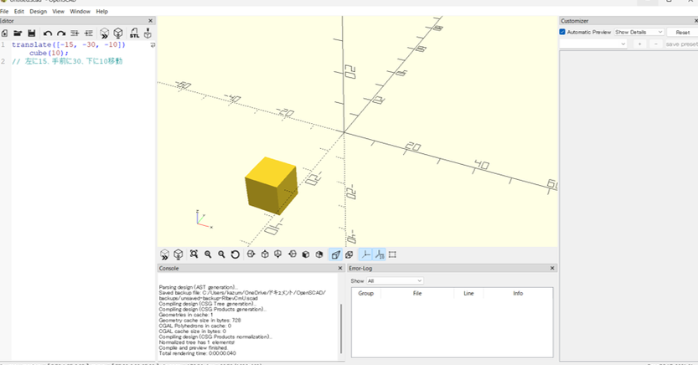
Task: Click the Preview icon in the viewport toolbar
Action: pyautogui.click(x=164, y=255)
